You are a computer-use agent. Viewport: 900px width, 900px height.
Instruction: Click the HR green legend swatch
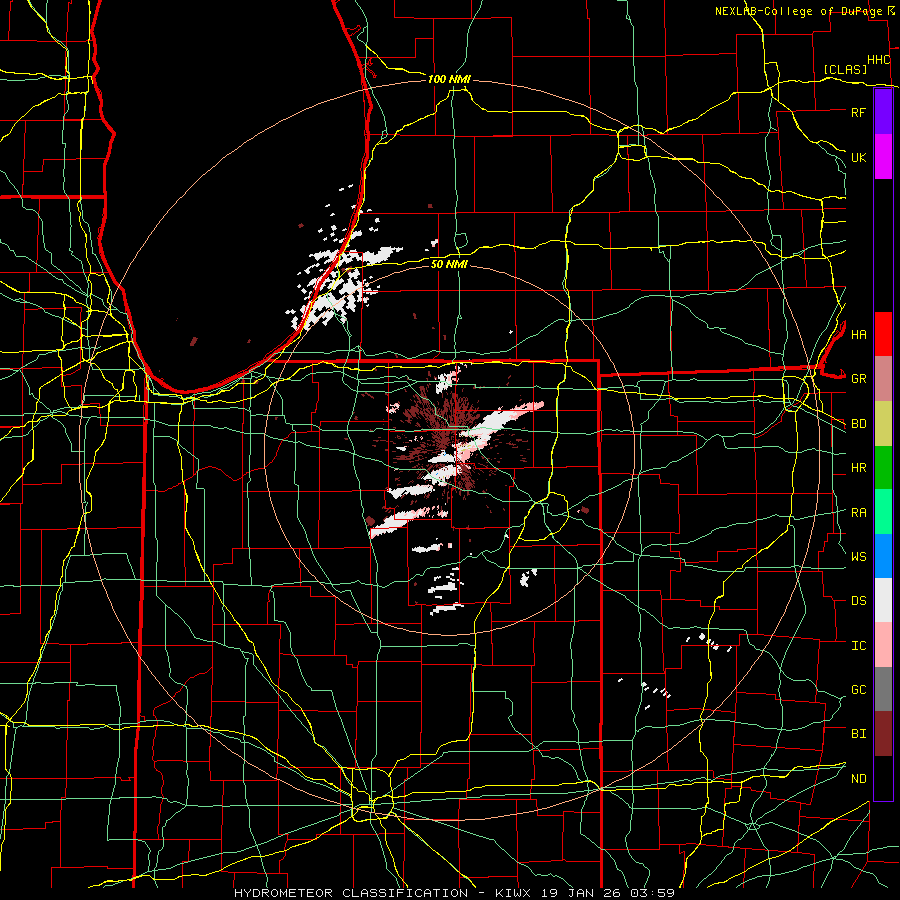point(883,467)
